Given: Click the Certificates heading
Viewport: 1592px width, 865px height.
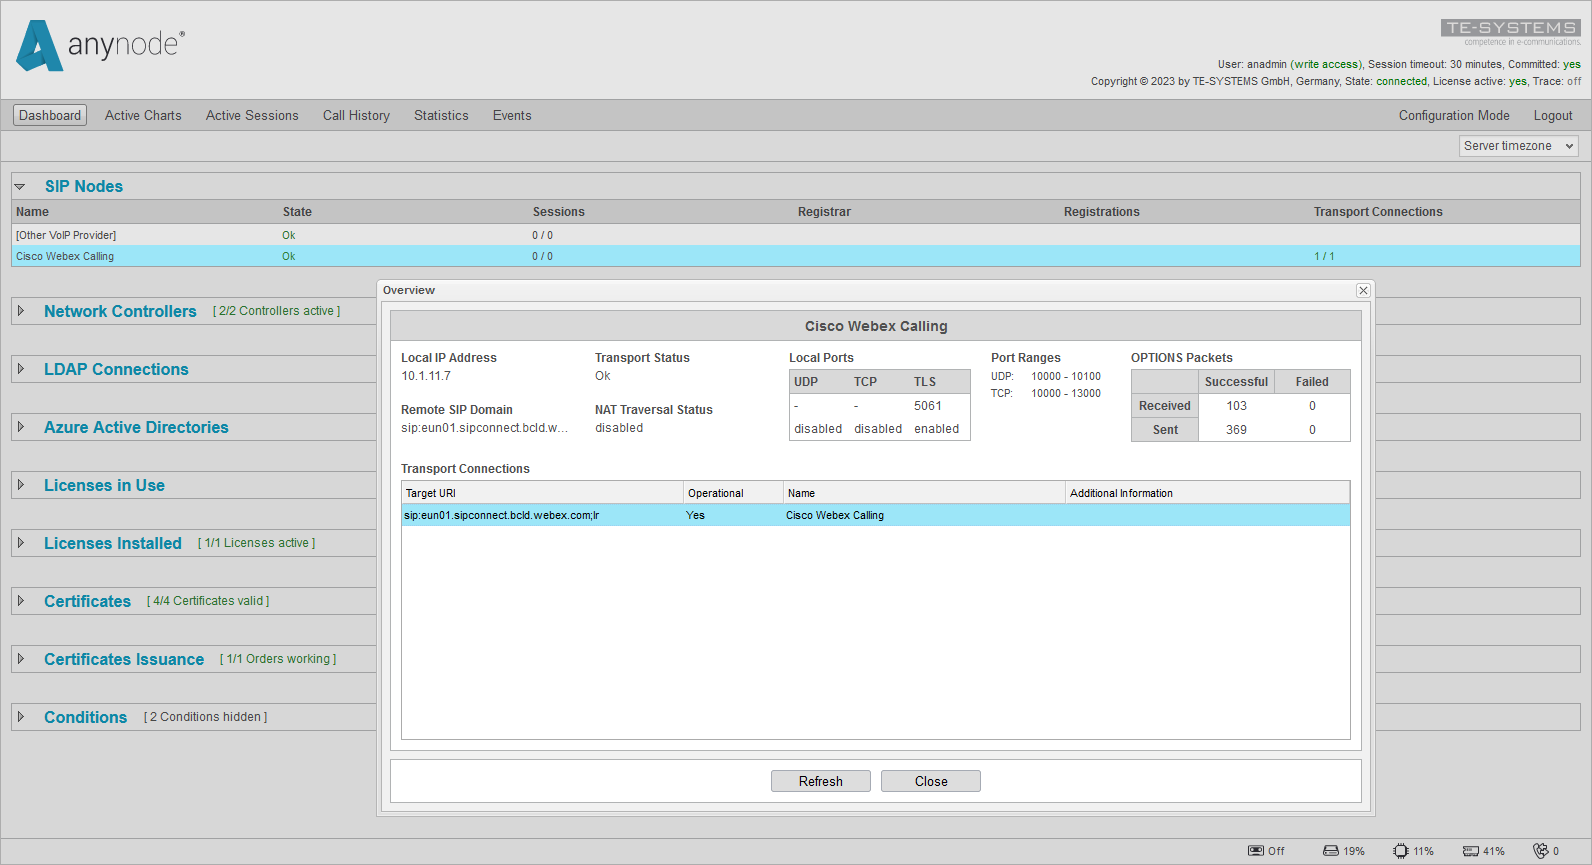Looking at the screenshot, I should (87, 601).
